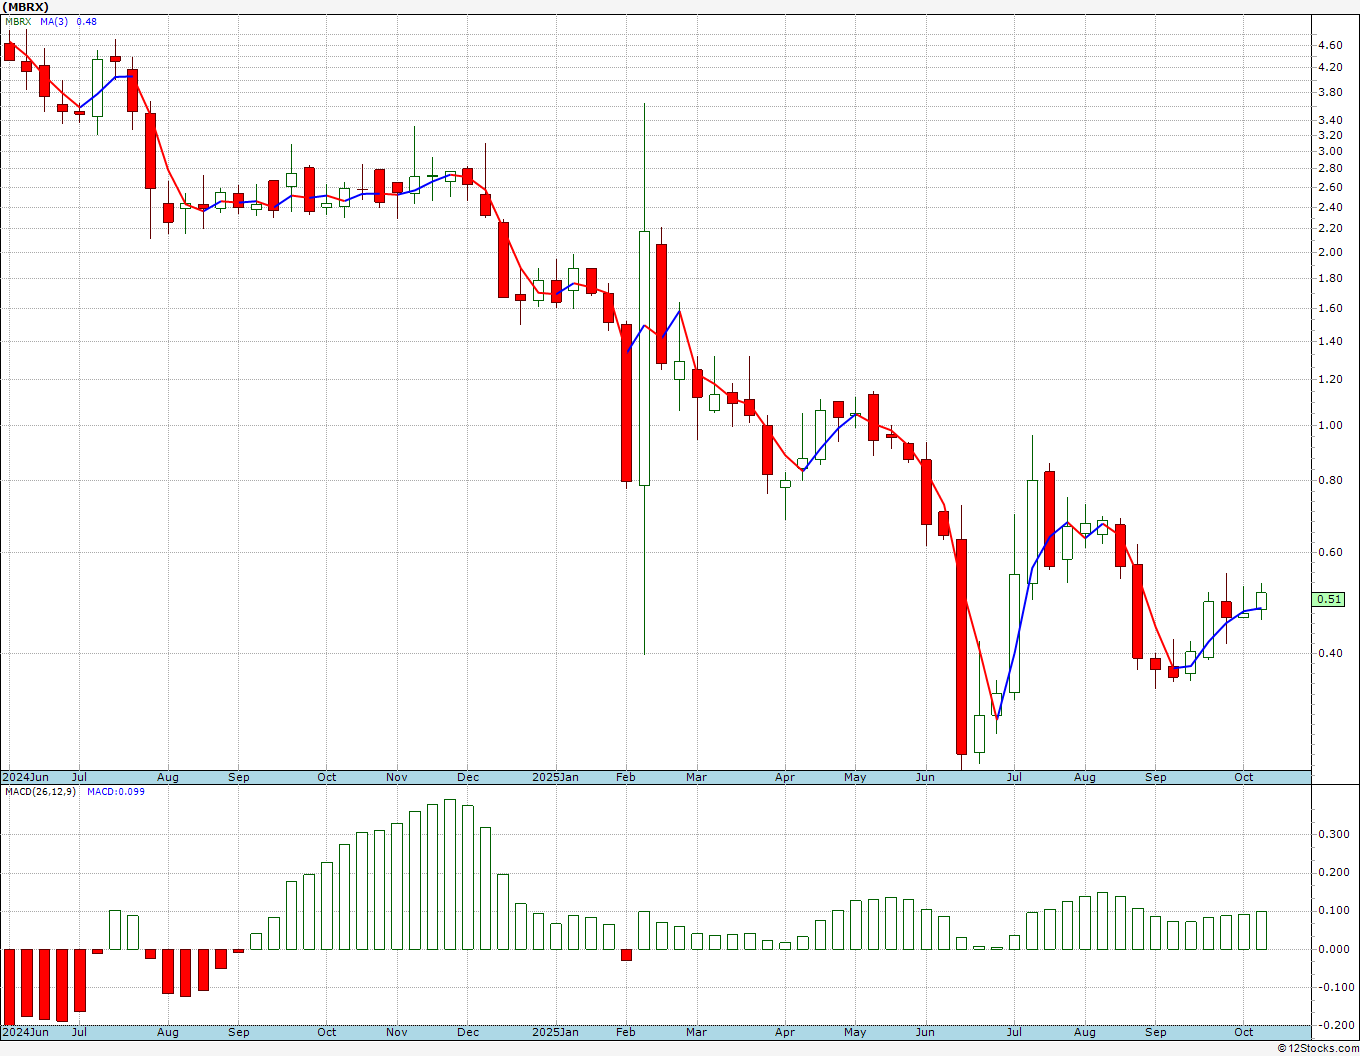Click the 1.80 price axis label
Viewport: 1360px width, 1056px height.
coord(1330,279)
